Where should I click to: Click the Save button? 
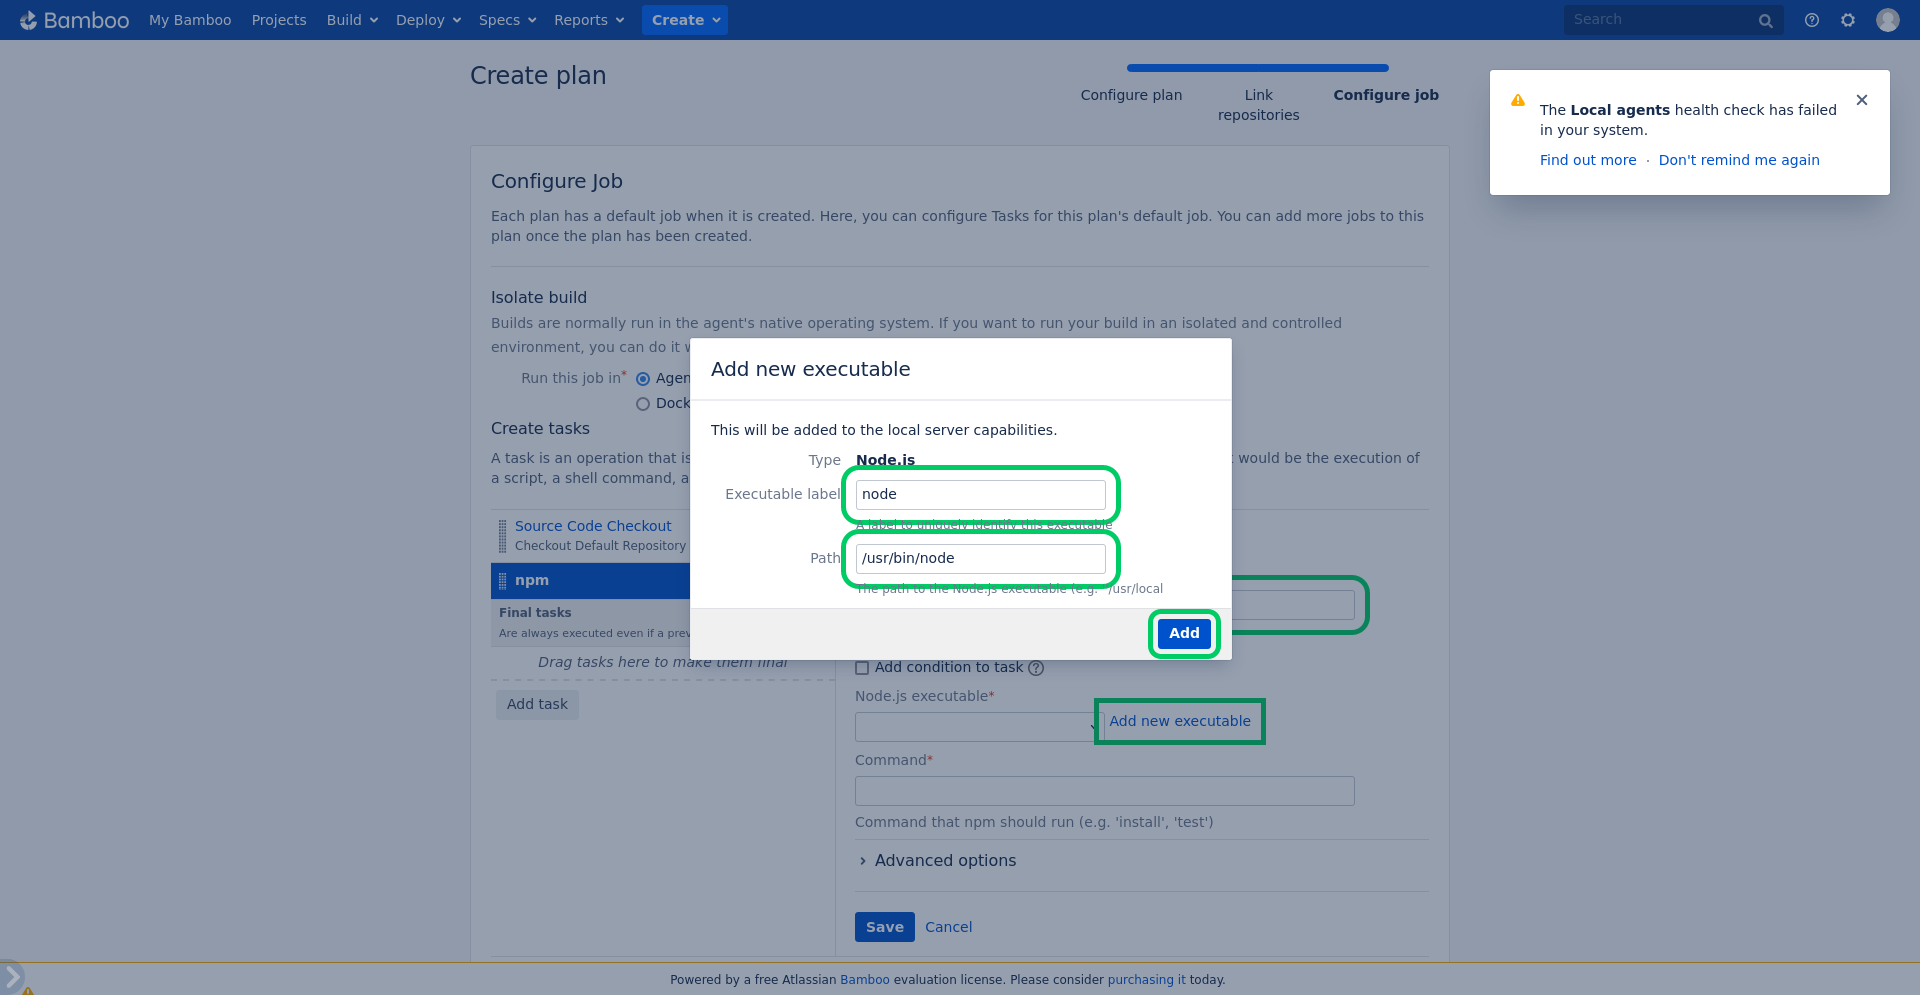[885, 927]
